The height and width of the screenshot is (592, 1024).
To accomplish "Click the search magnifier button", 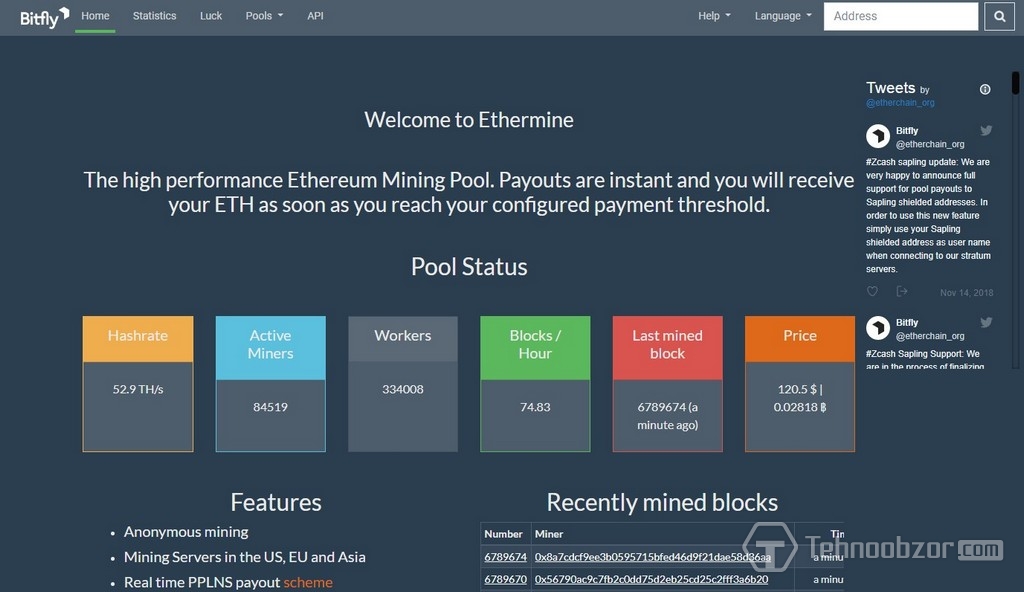I will tap(999, 16).
